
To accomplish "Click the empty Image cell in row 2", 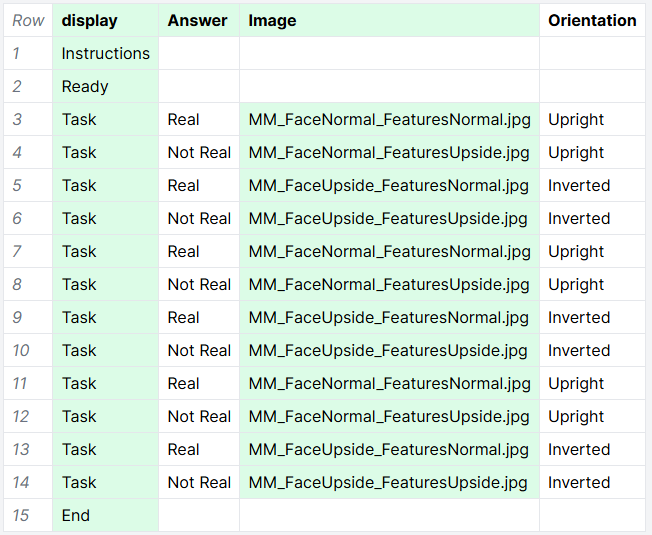I will click(x=389, y=86).
